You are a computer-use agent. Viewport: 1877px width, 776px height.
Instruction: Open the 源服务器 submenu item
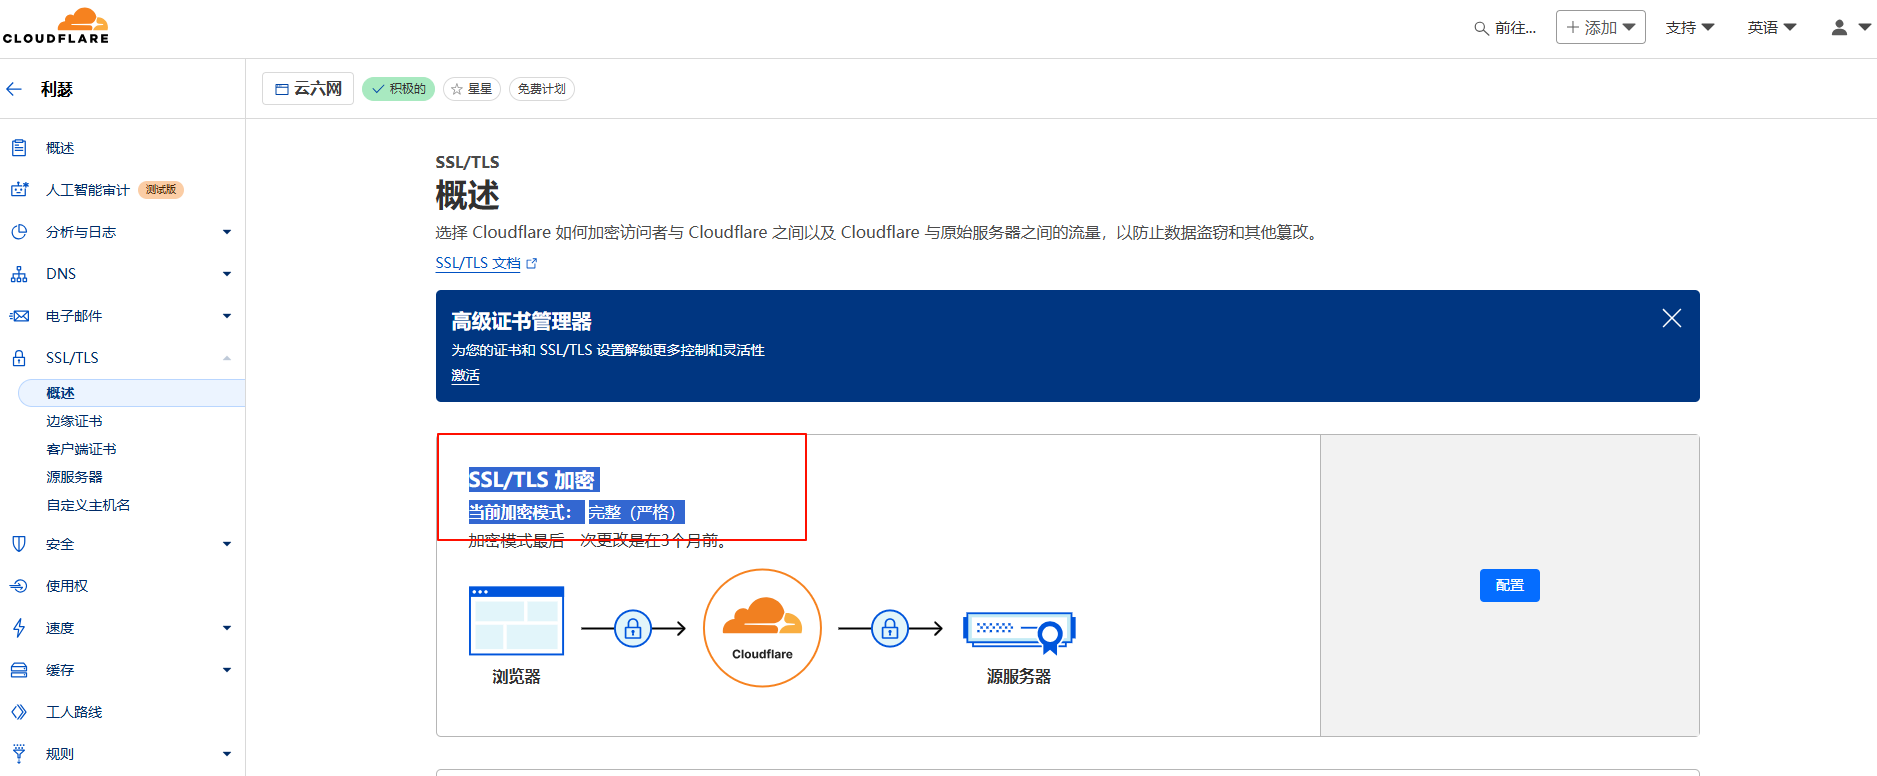(74, 477)
